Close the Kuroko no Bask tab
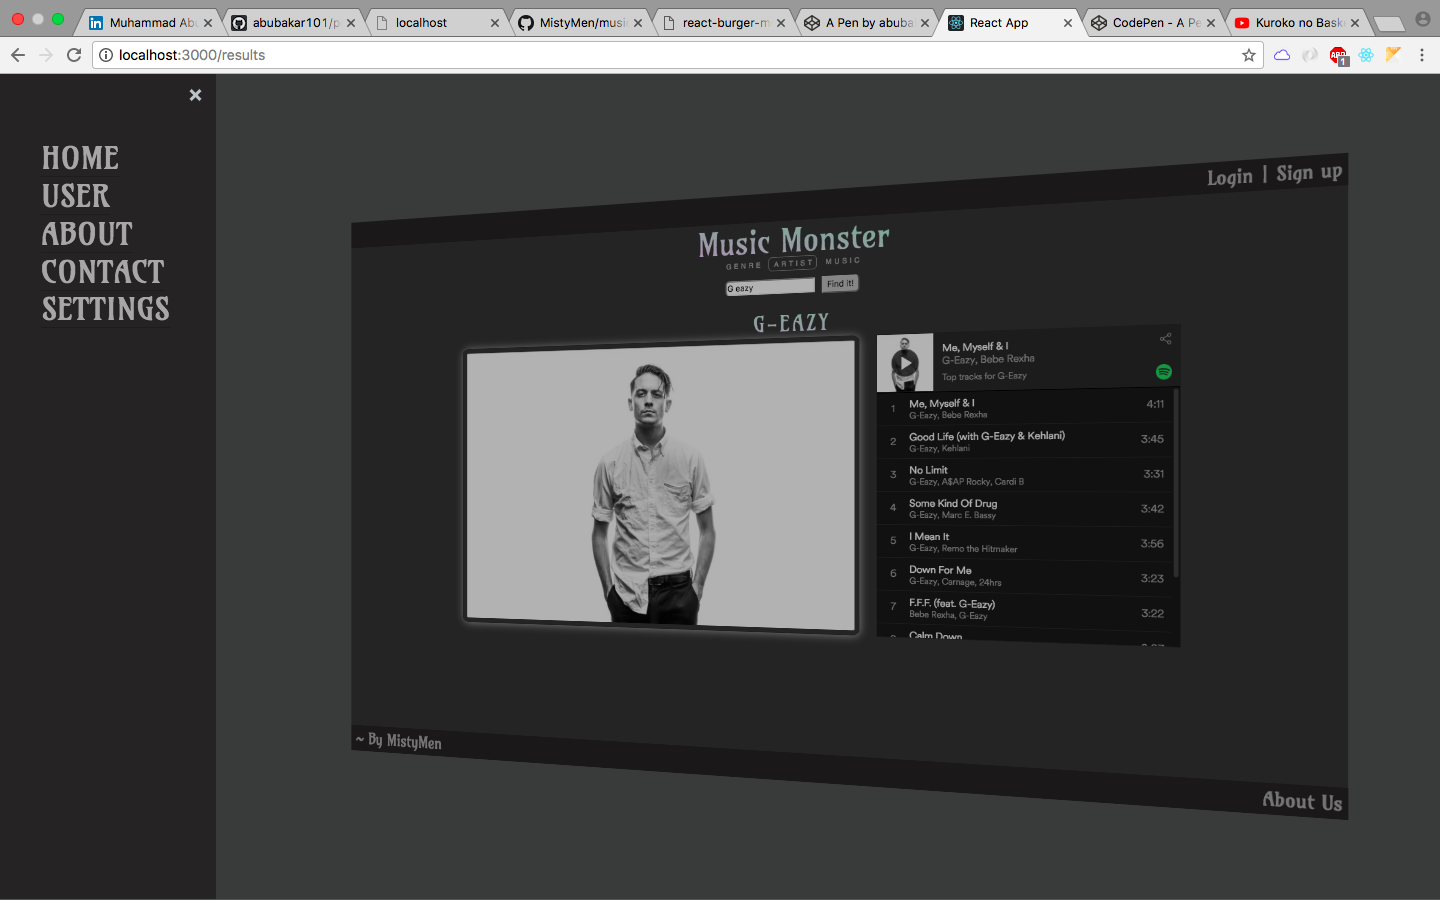 pos(1355,23)
